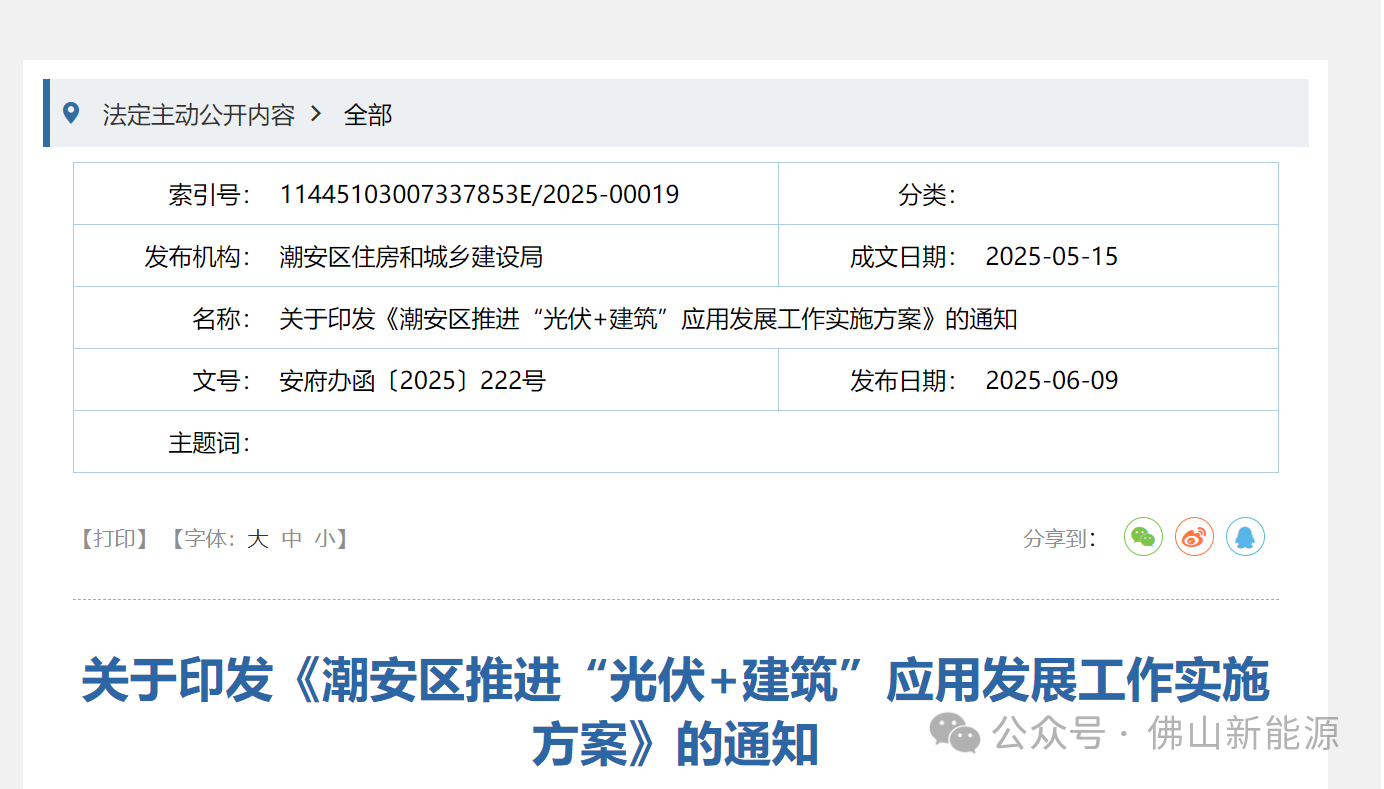Click the document number 安府办函〔2025〕222号

(412, 381)
